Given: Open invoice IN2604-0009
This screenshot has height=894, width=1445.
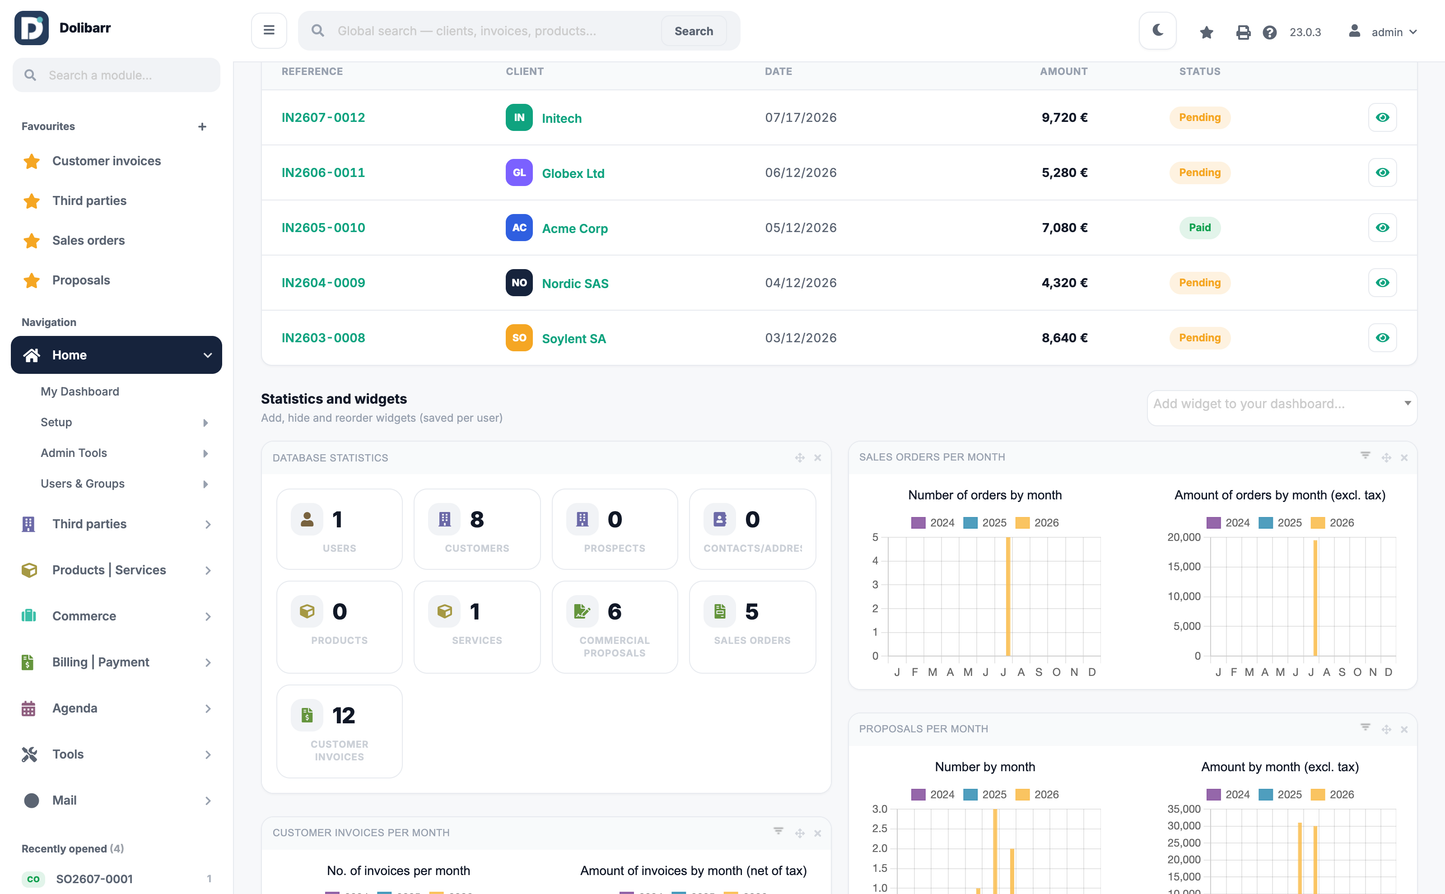Looking at the screenshot, I should (x=323, y=283).
